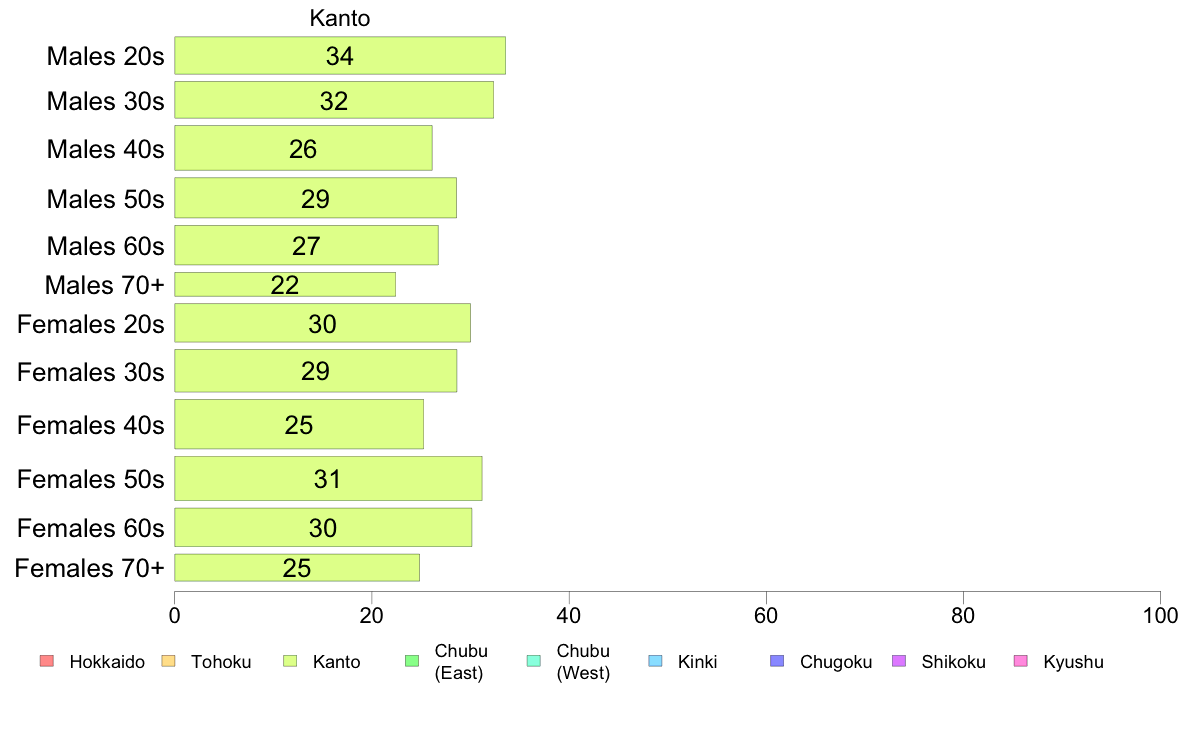Select the Males 30s bar showing 32

[x=334, y=100]
